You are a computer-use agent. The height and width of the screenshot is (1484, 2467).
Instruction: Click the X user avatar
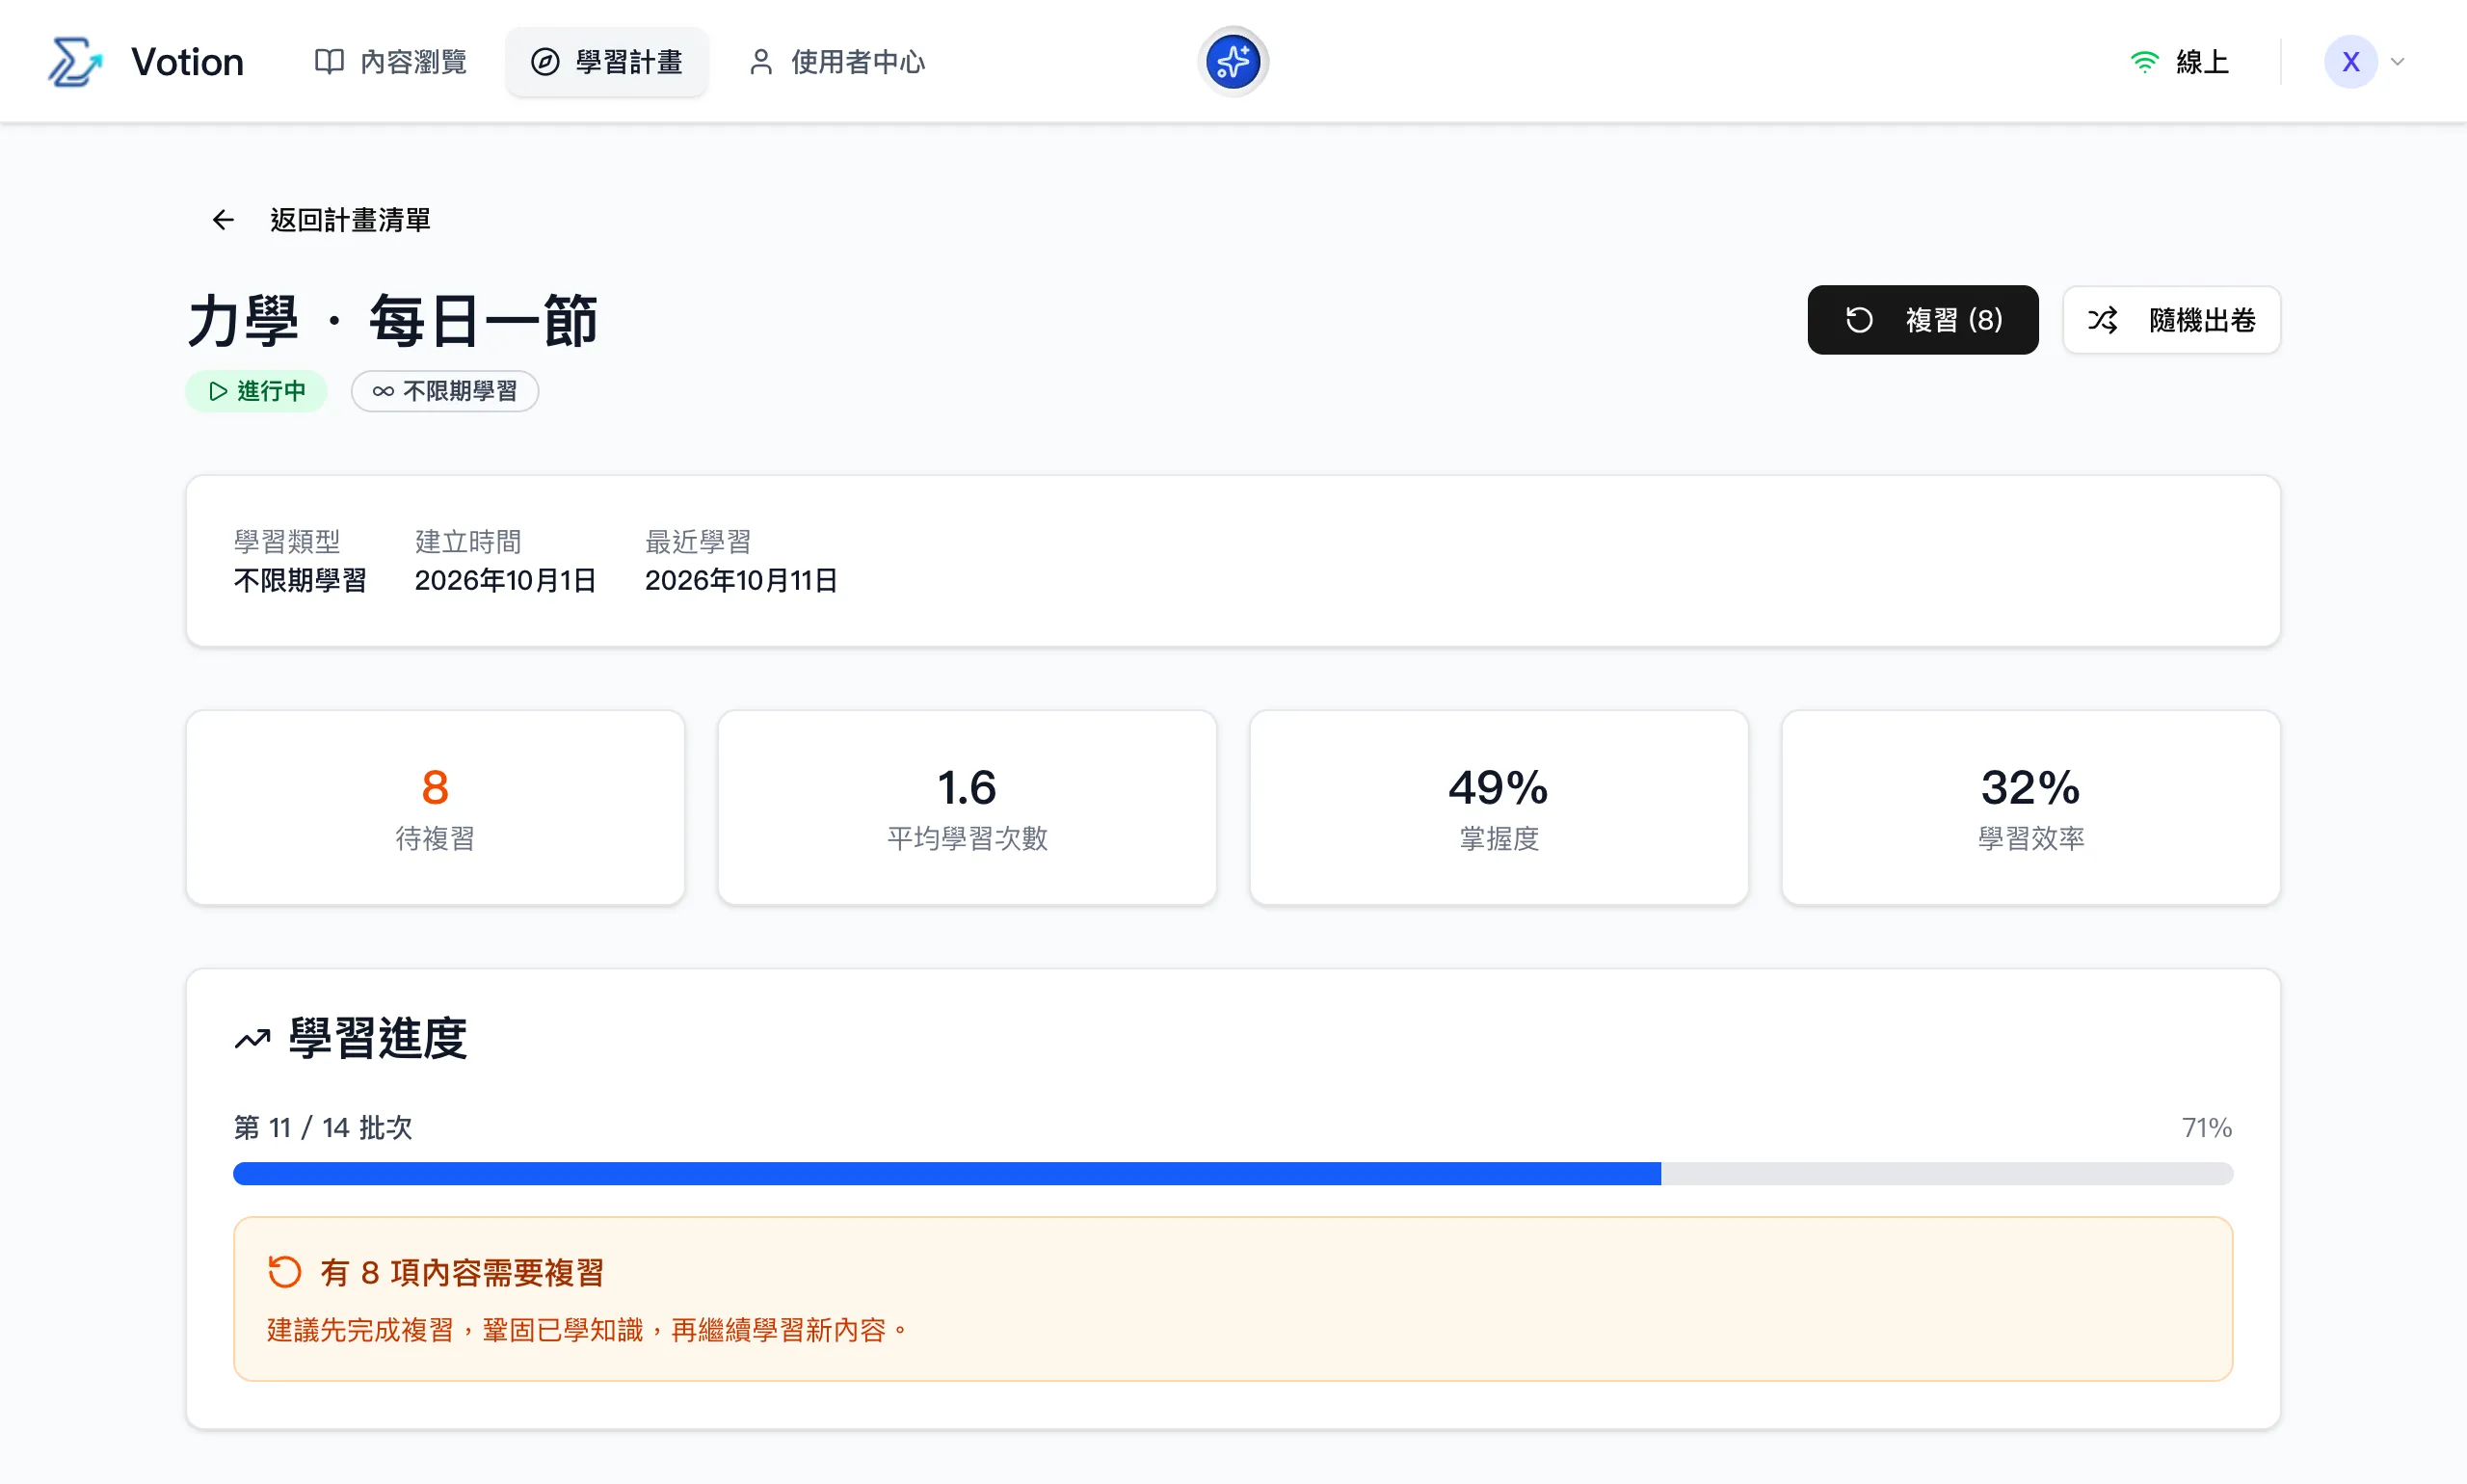[x=2350, y=62]
